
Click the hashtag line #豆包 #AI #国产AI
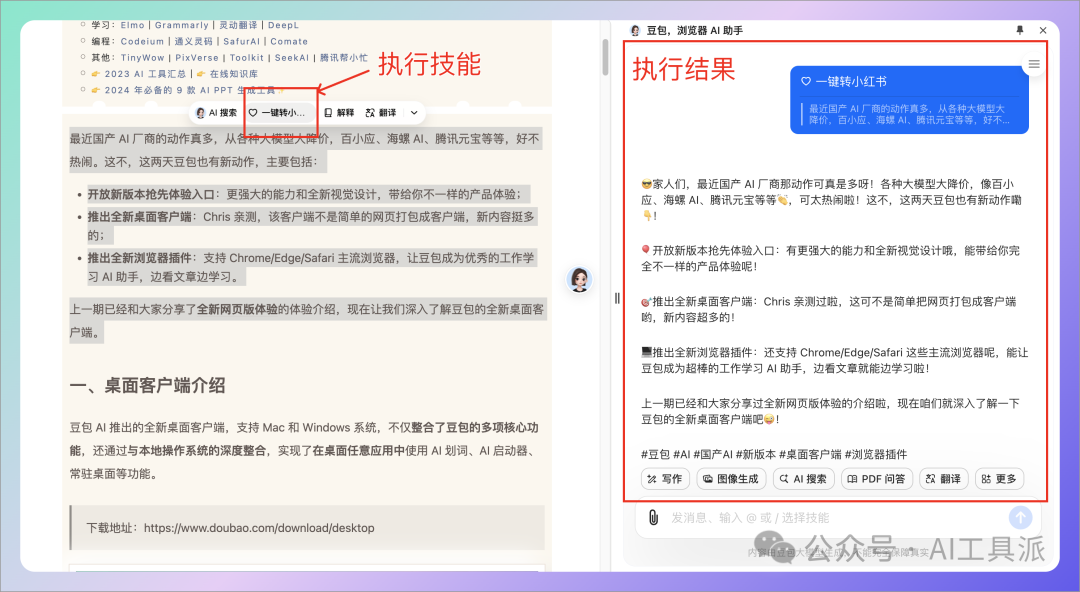773,455
